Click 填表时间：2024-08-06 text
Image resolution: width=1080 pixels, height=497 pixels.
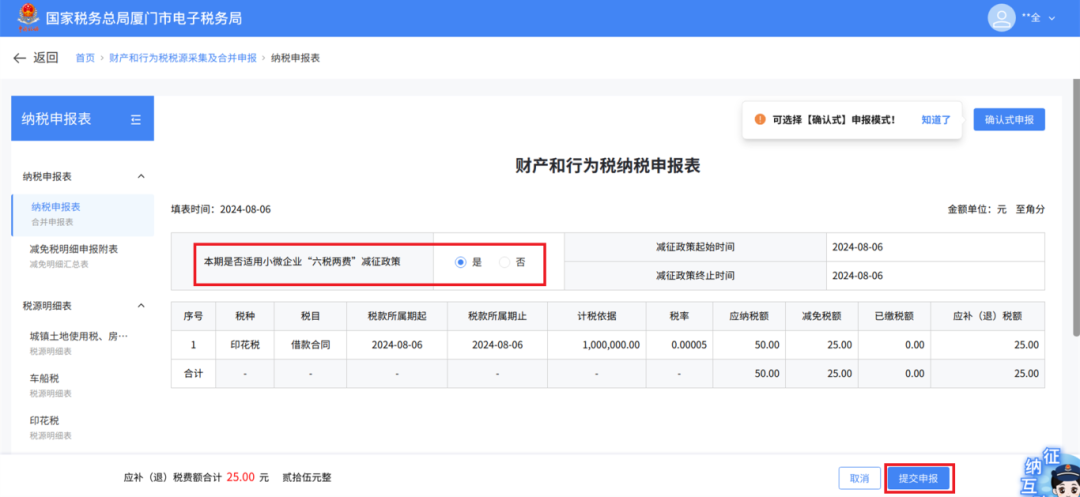(221, 209)
